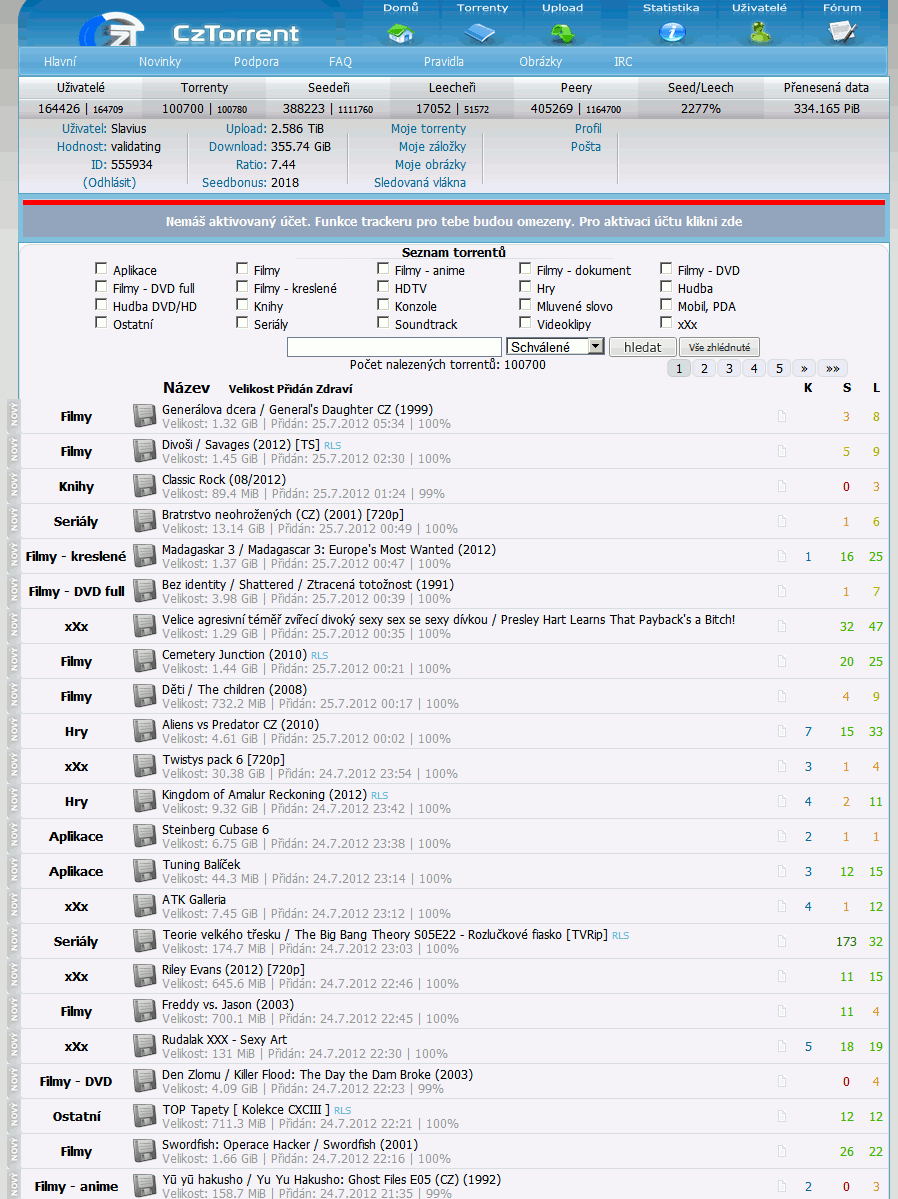Image resolution: width=898 pixels, height=1199 pixels.
Task: Click the (Odhlásit) logout link
Action: 109,182
